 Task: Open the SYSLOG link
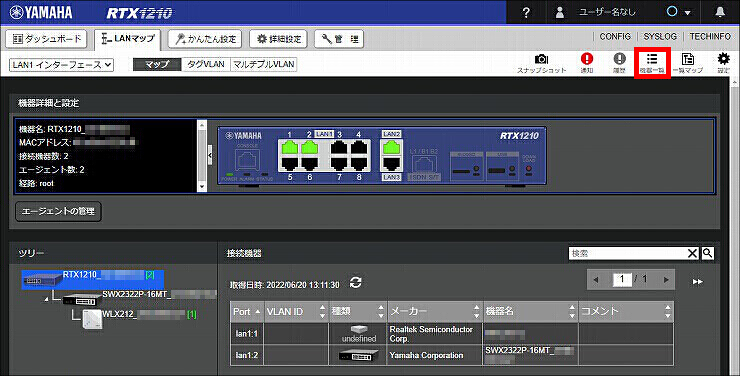(x=660, y=36)
